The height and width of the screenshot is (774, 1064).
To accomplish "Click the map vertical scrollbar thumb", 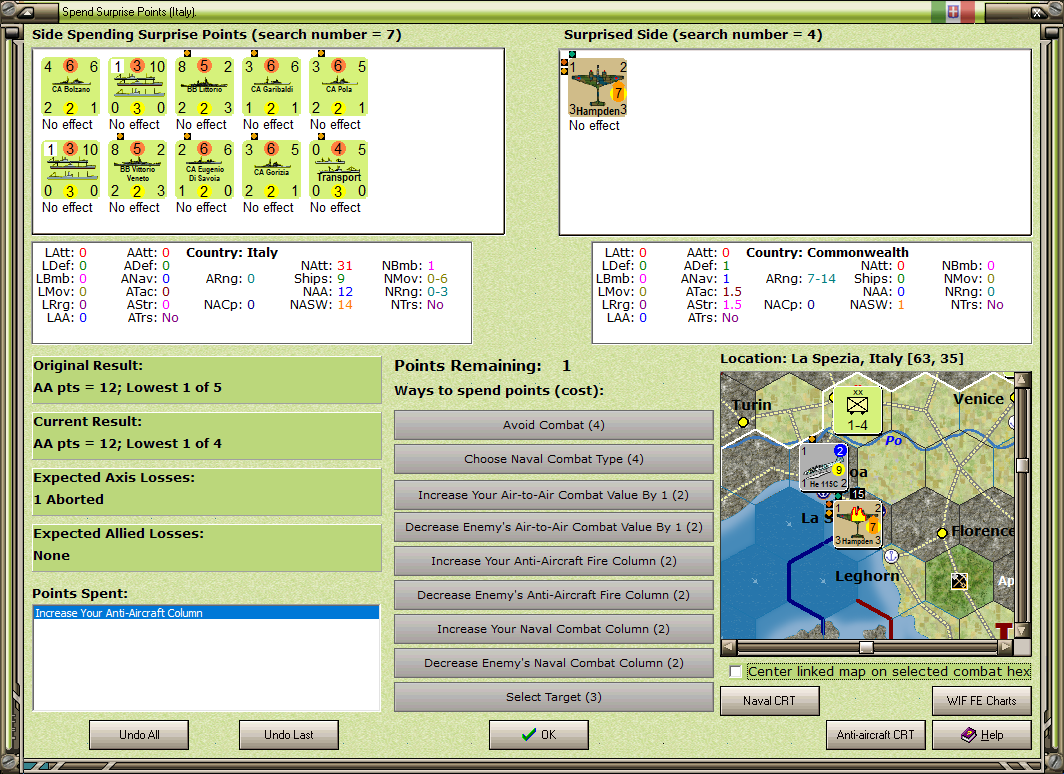I will (x=1022, y=465).
